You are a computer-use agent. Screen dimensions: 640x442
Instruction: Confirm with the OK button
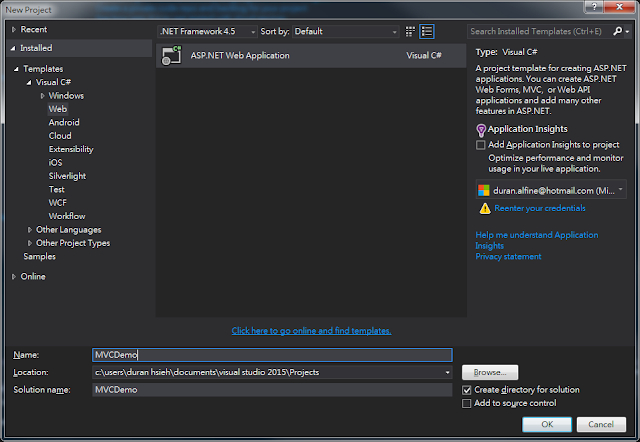(x=547, y=424)
